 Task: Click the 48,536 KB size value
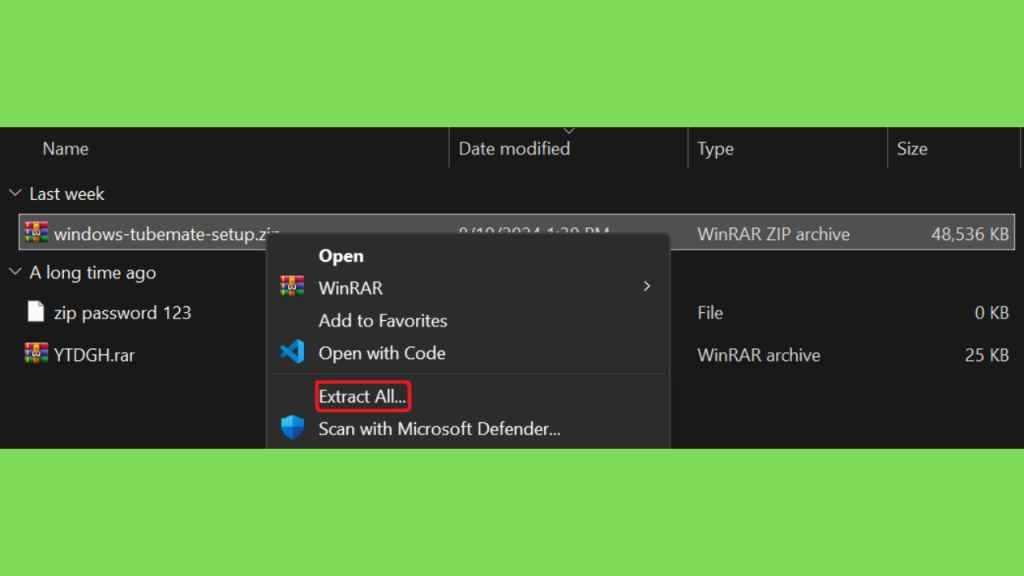click(x=970, y=234)
